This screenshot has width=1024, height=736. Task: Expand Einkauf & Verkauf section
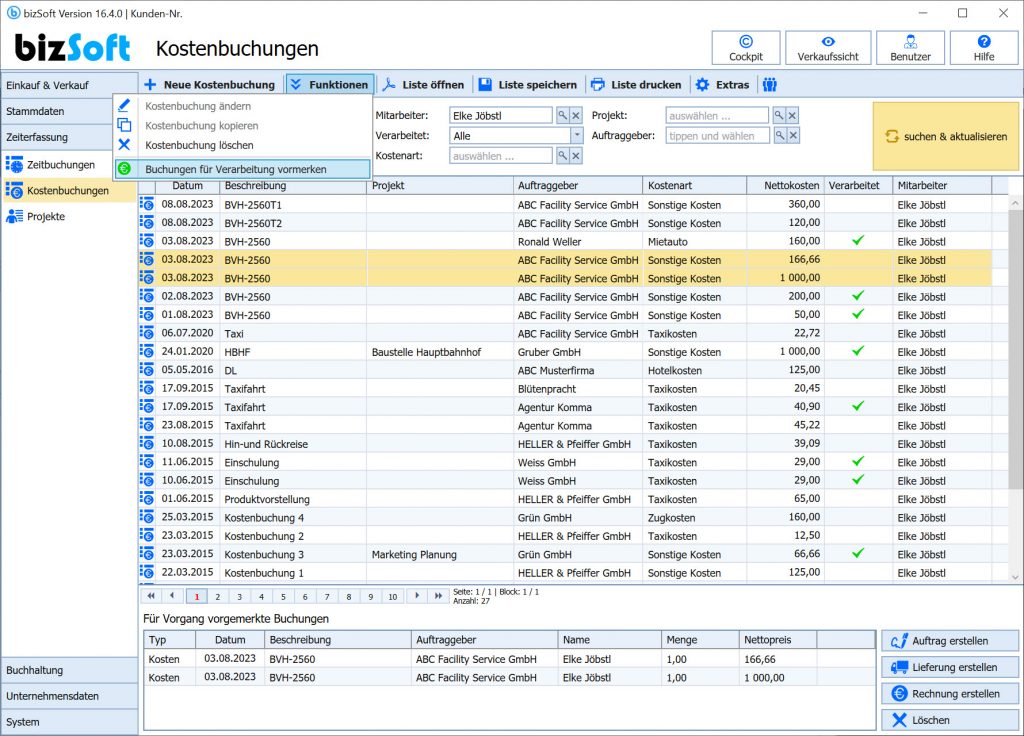coord(69,85)
